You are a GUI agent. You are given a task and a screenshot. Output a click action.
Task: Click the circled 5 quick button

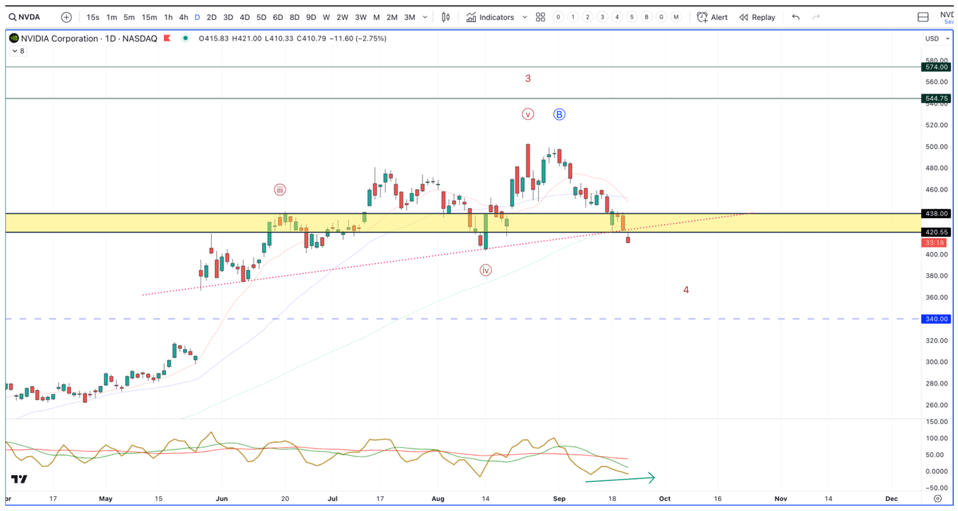tap(632, 17)
